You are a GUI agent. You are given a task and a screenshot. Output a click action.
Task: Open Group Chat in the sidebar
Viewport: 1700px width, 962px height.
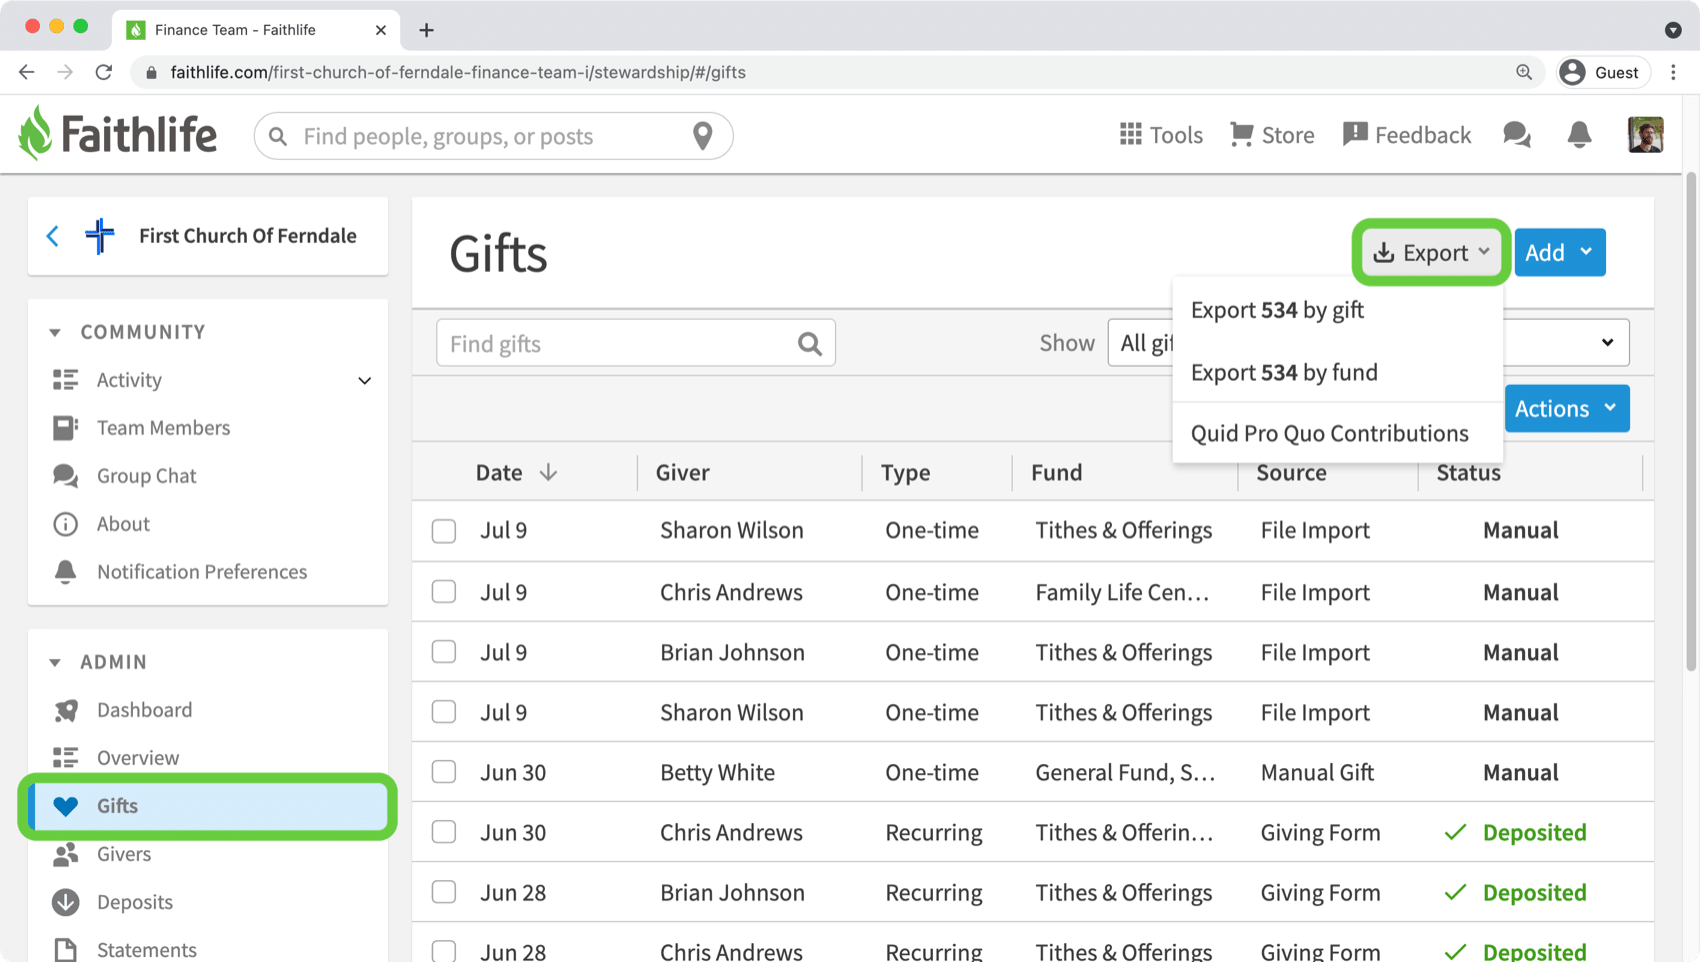(x=146, y=476)
